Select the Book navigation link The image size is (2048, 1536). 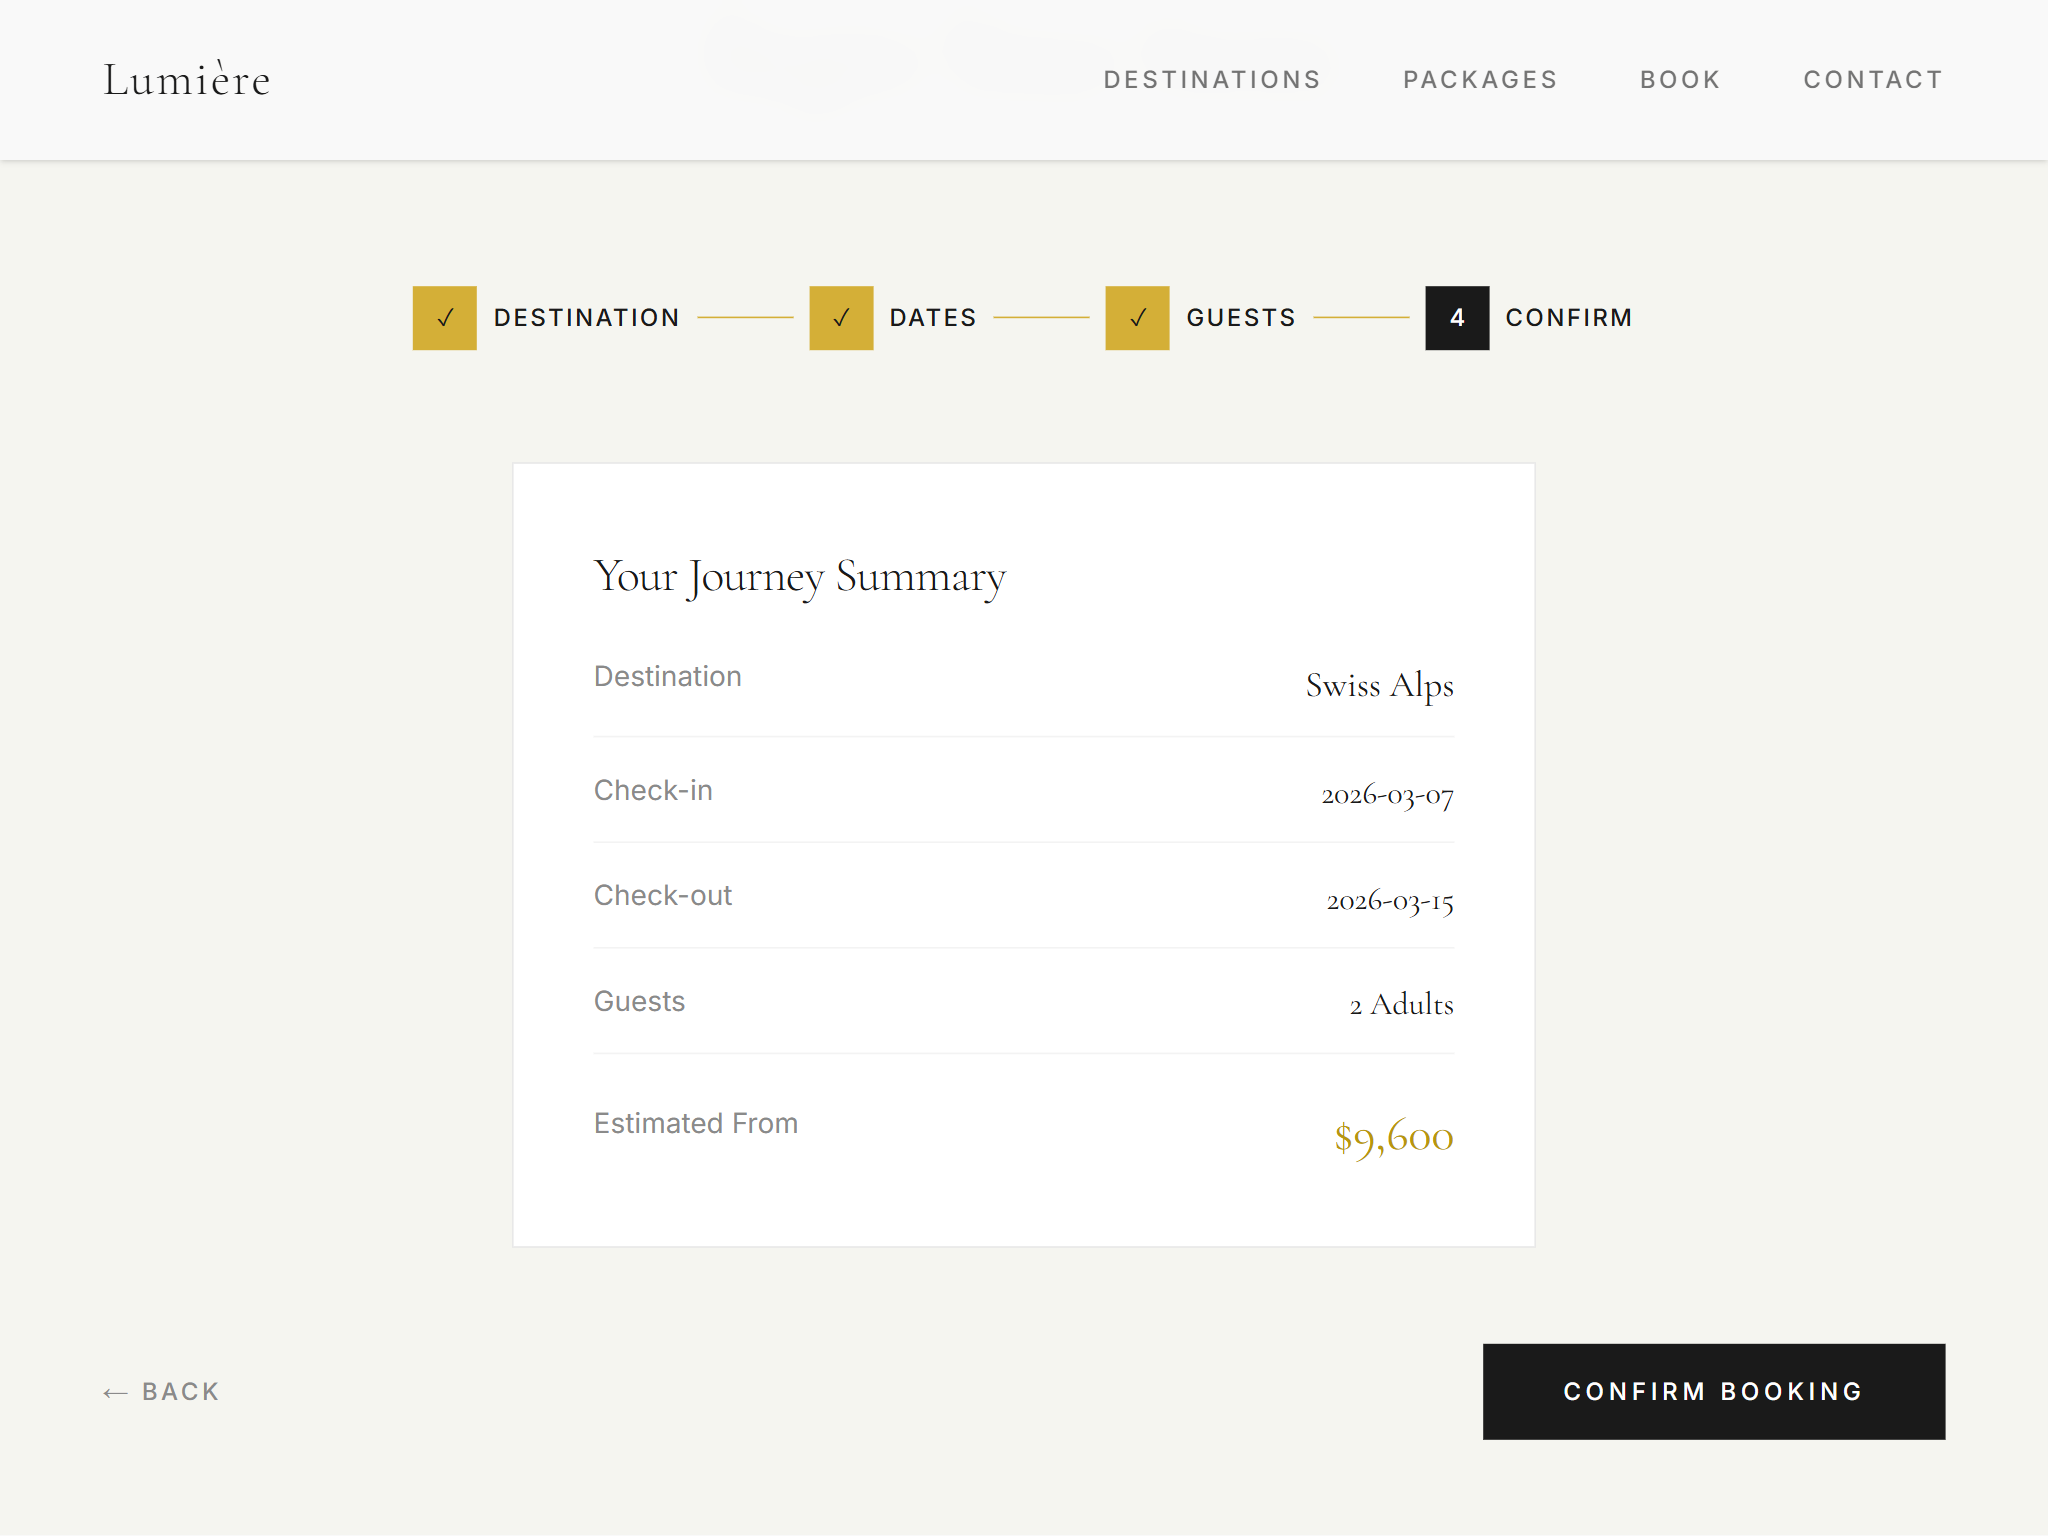pos(1680,80)
